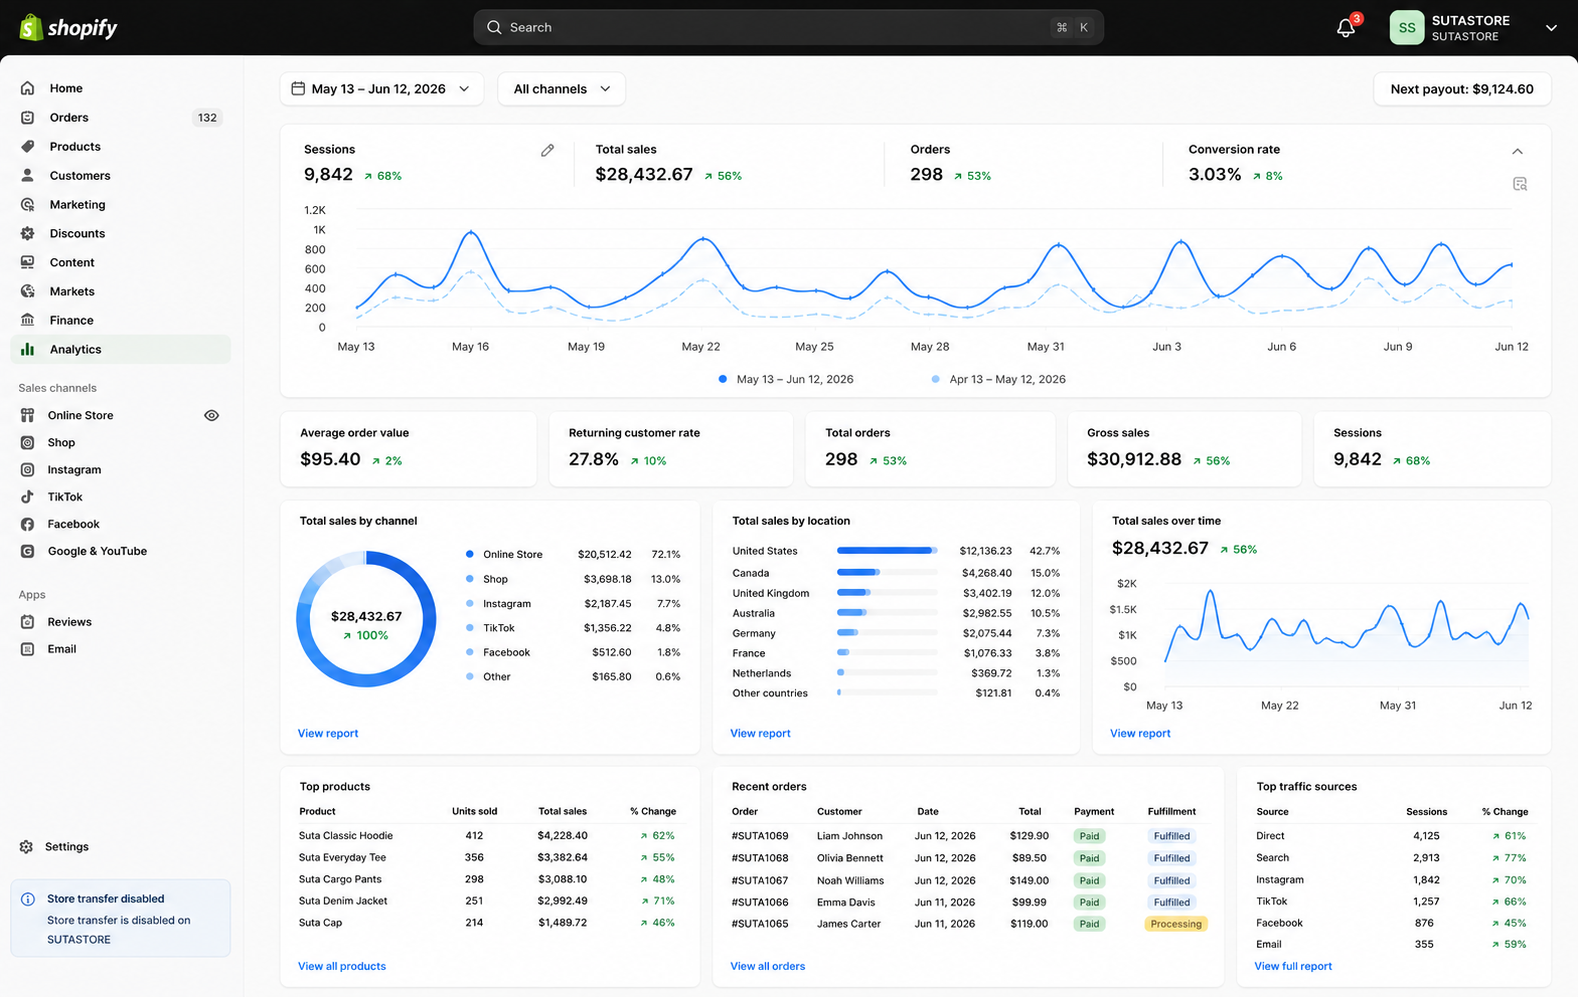Viewport: 1578px width, 997px height.
Task: Click the Average order value card
Action: coord(408,449)
